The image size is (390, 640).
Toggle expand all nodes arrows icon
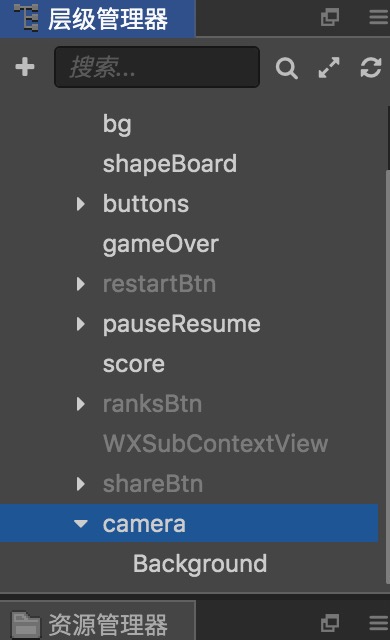tap(329, 67)
